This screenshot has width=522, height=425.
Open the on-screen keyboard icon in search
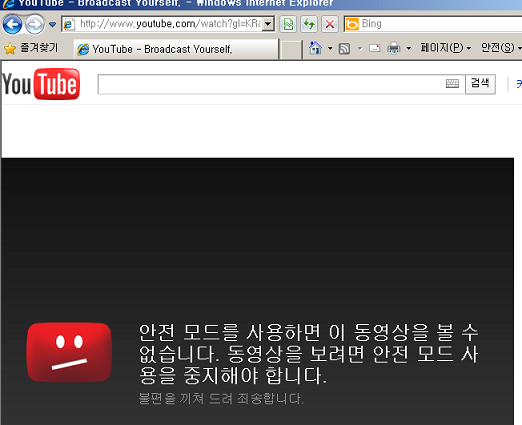[x=452, y=83]
